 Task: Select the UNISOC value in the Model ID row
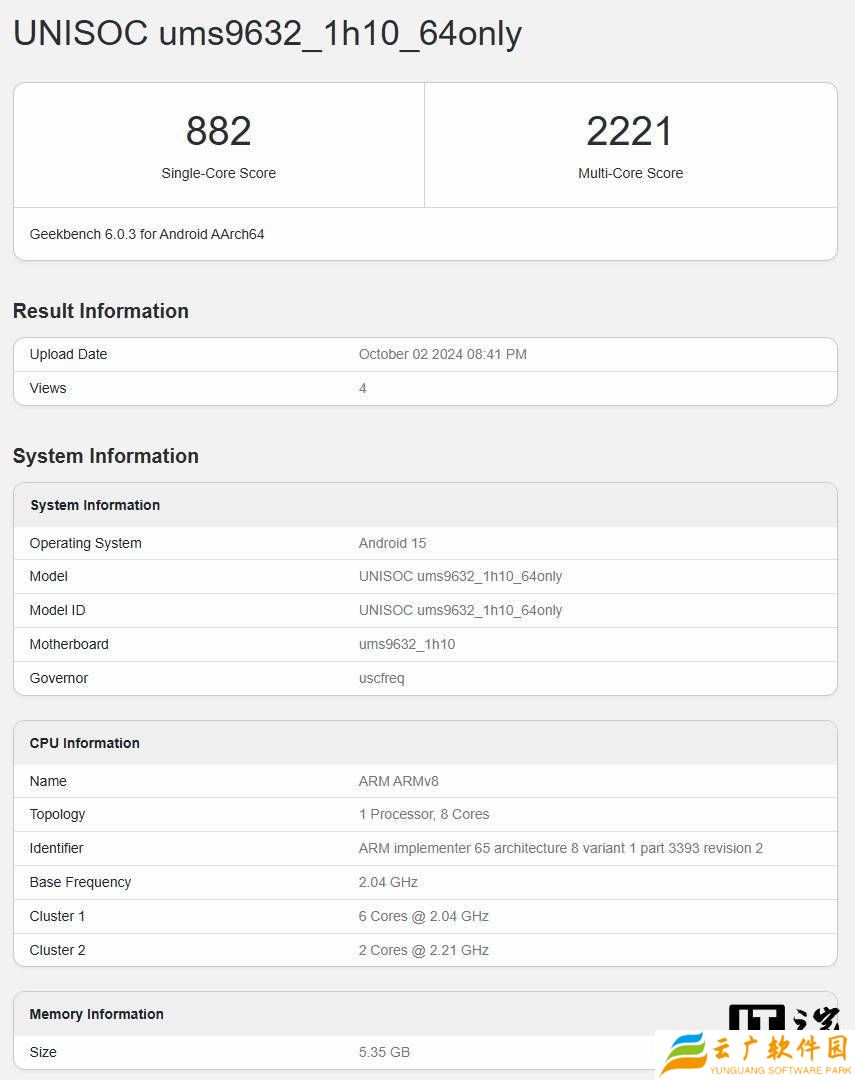(x=460, y=610)
